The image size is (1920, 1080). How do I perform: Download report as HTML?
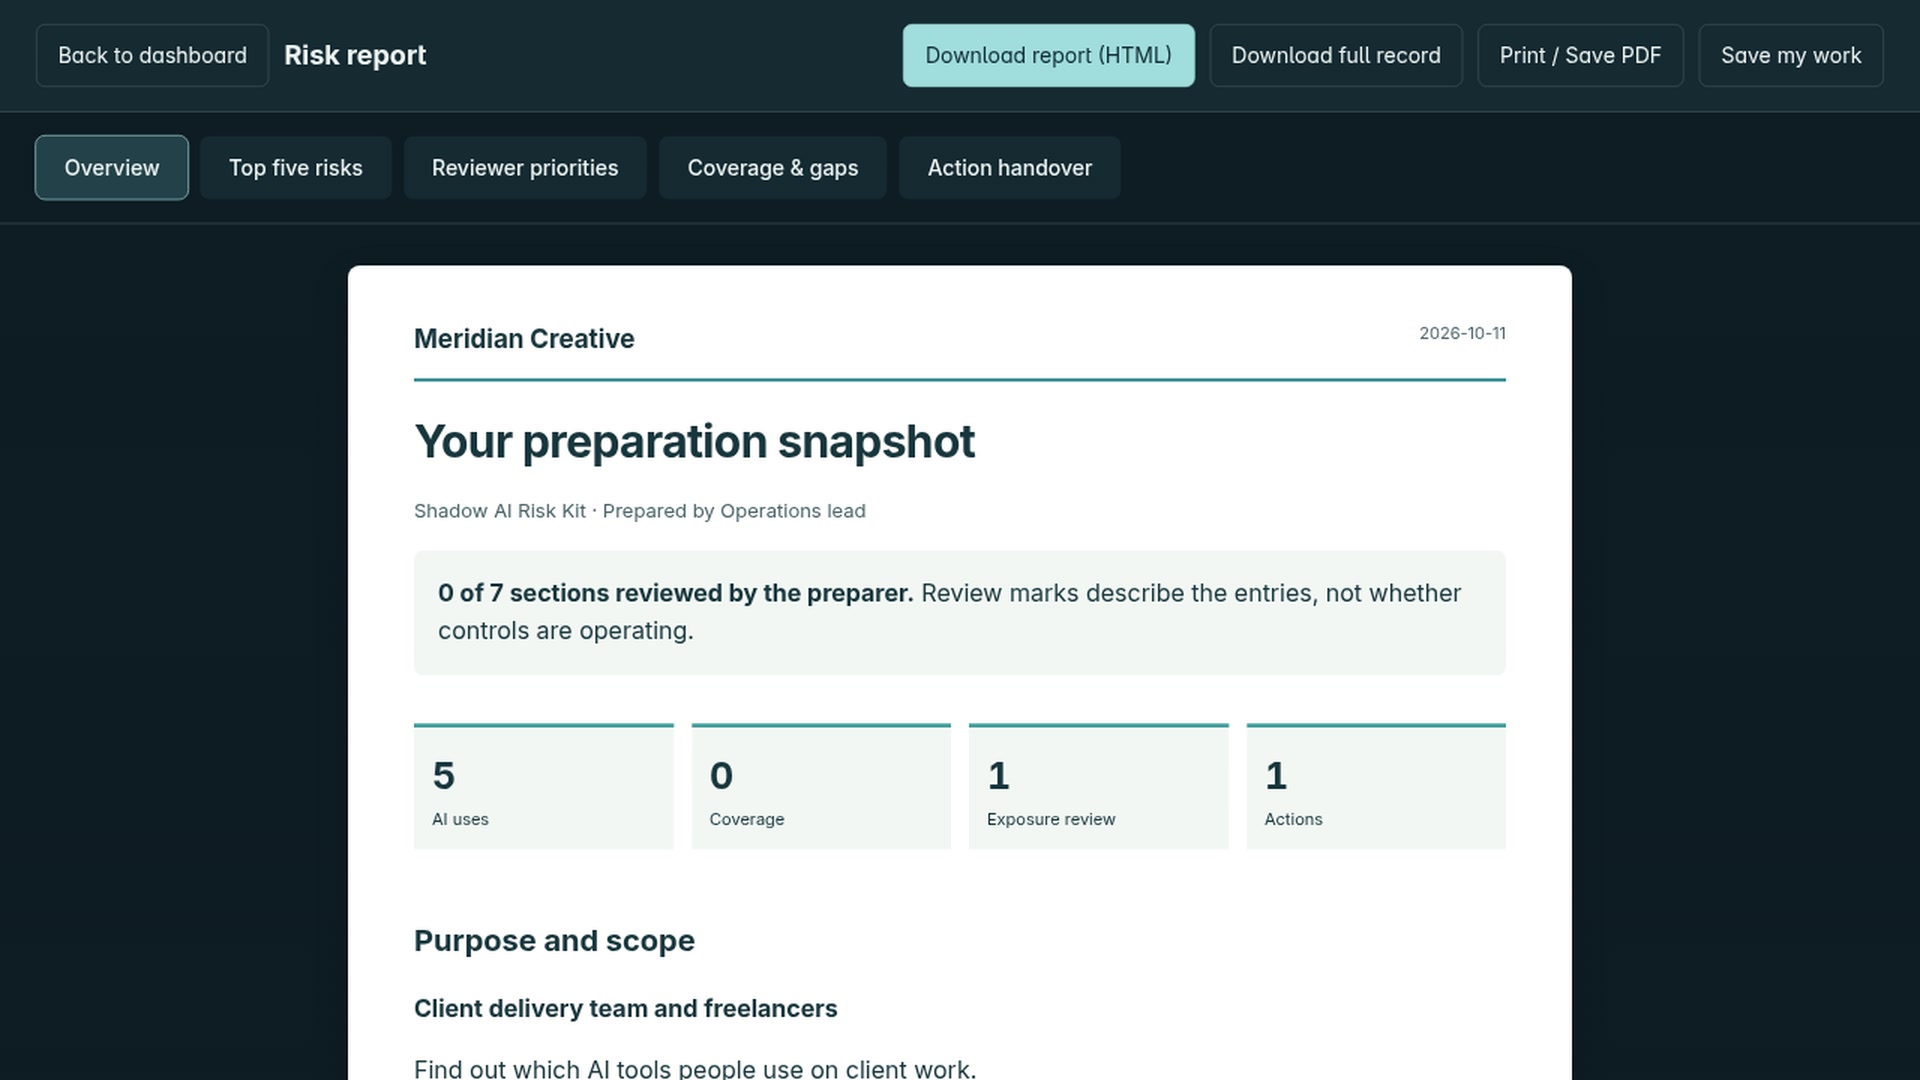coord(1048,55)
